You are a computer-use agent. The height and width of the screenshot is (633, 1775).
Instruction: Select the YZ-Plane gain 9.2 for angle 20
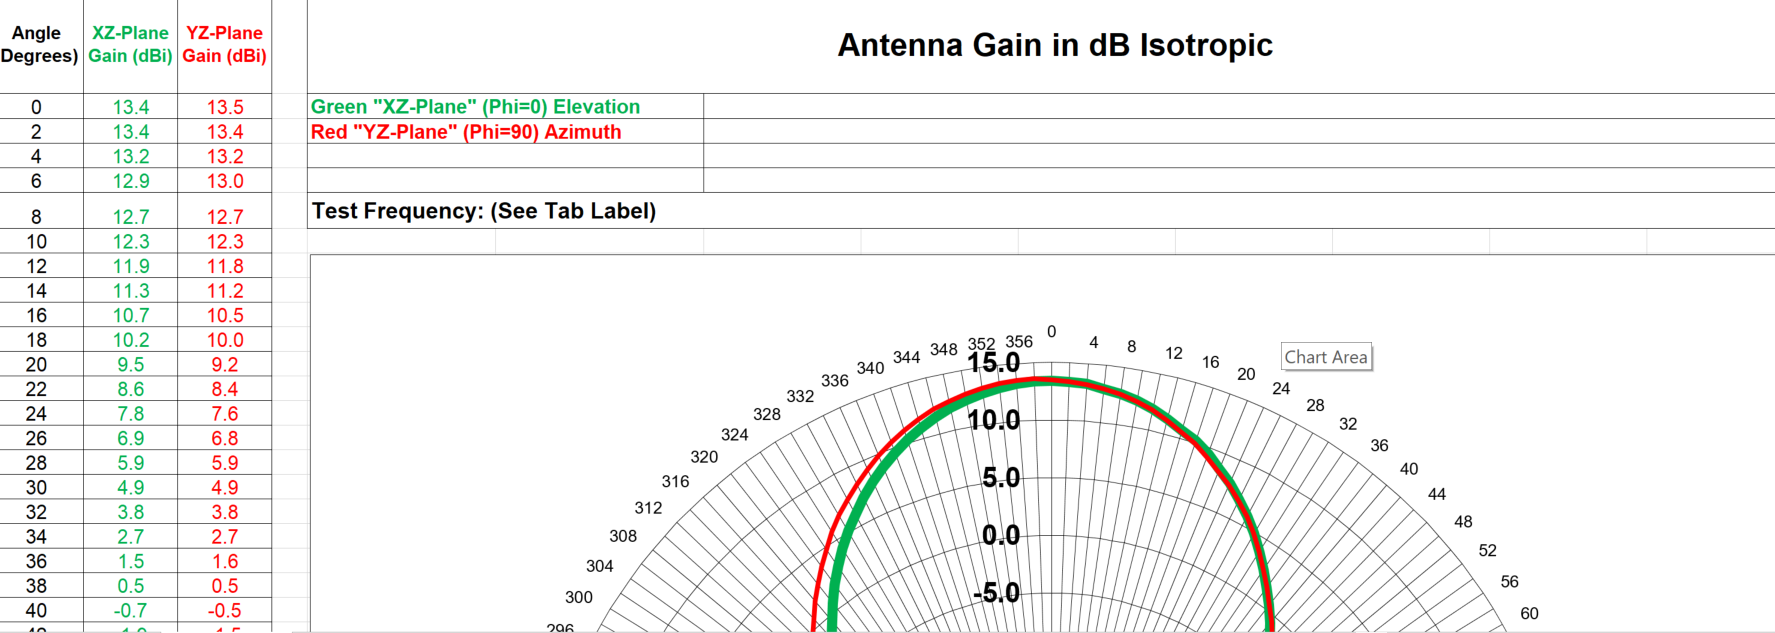click(x=225, y=364)
